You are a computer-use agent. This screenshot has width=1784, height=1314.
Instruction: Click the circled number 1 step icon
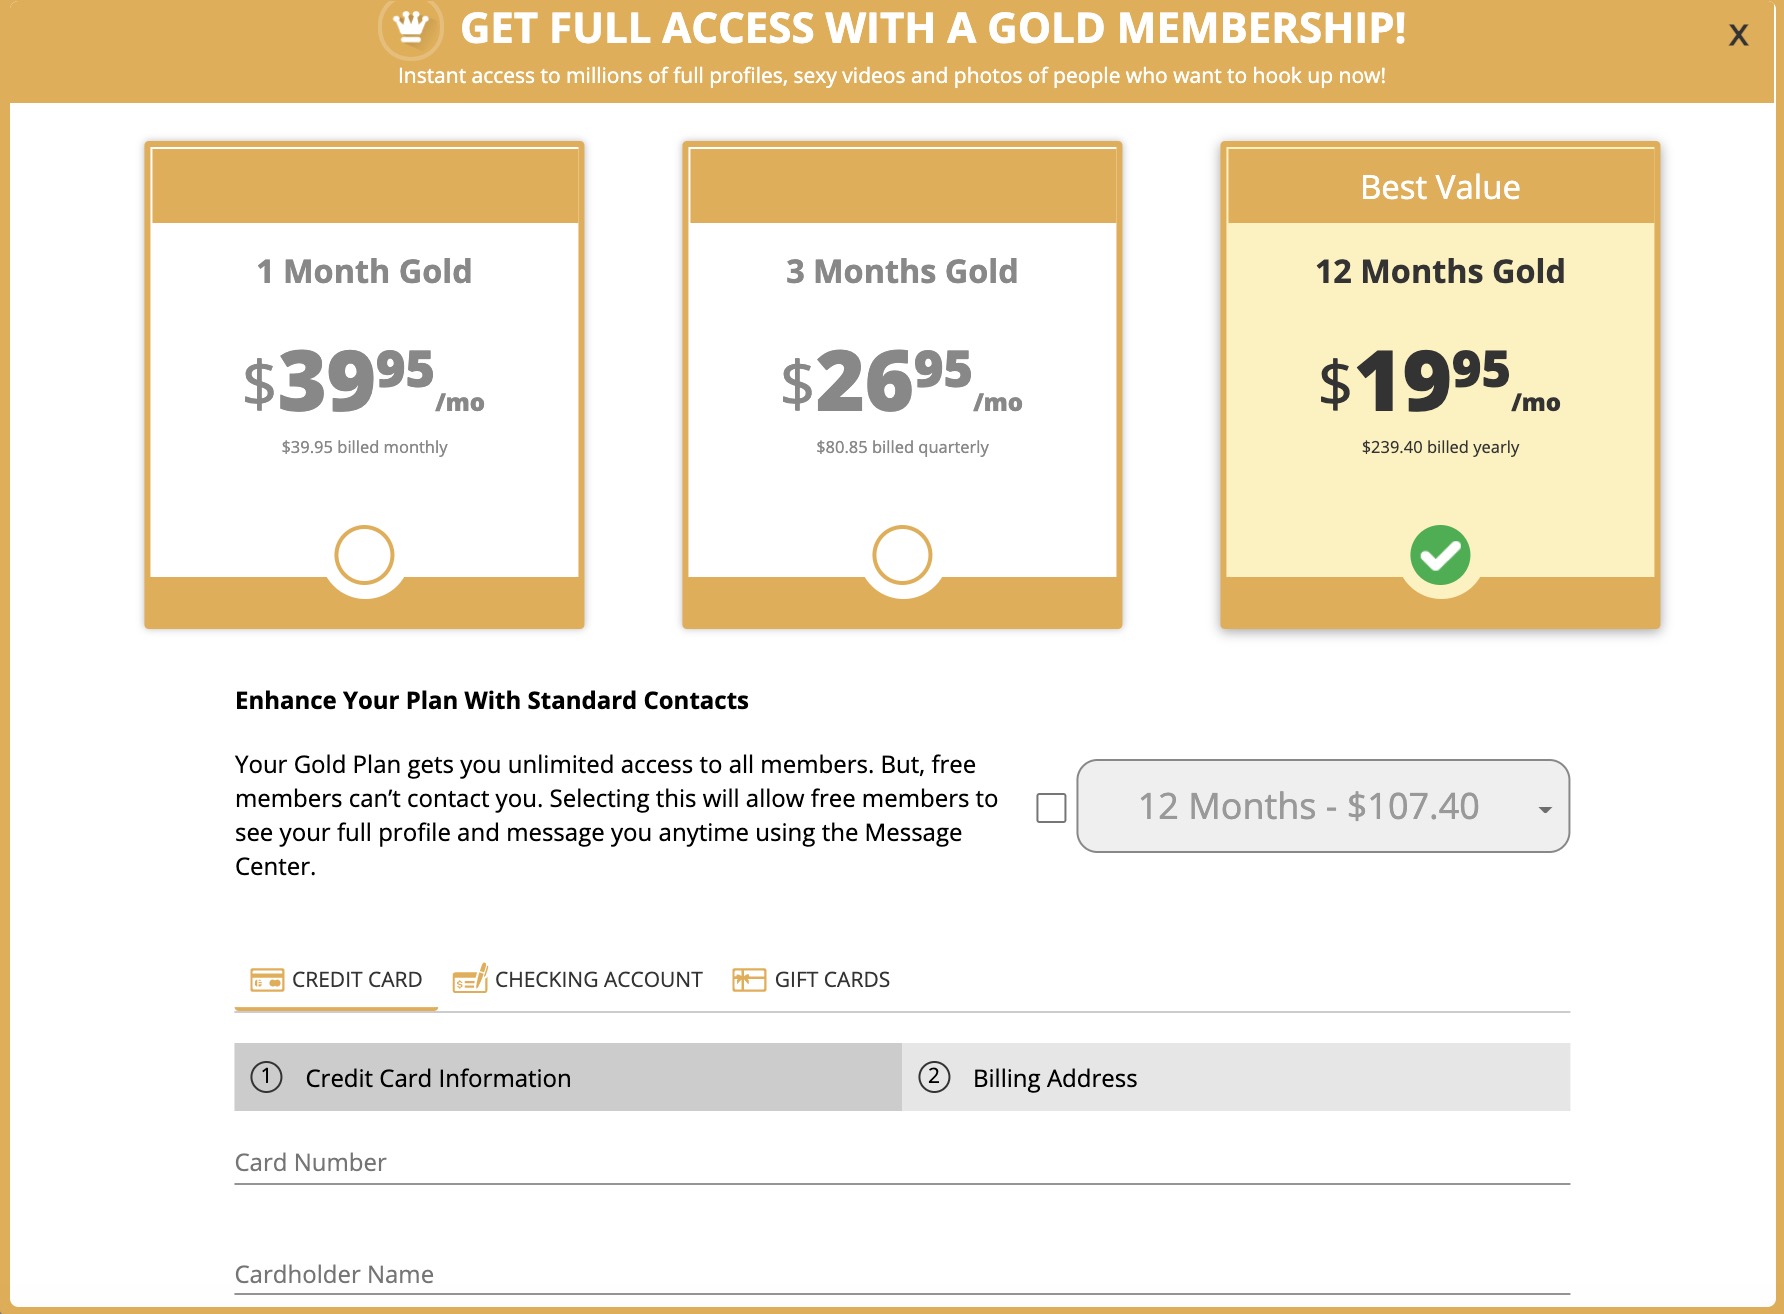266,1077
